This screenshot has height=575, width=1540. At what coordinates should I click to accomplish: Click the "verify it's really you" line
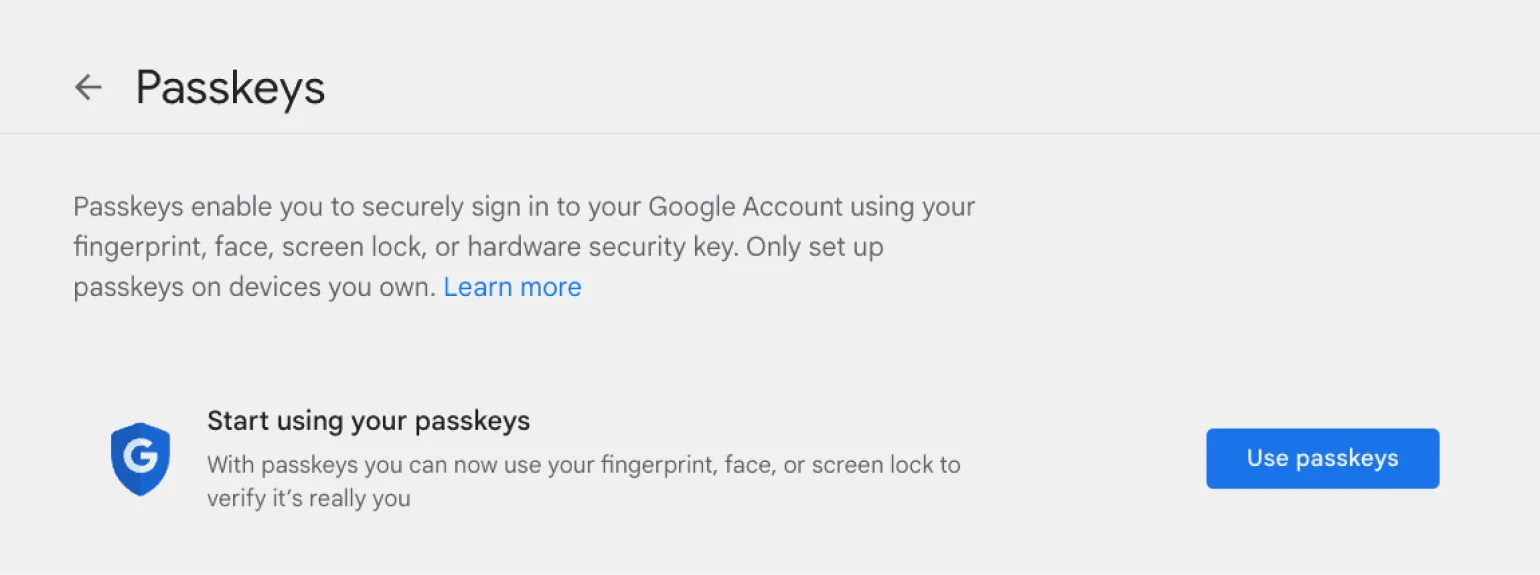(308, 498)
